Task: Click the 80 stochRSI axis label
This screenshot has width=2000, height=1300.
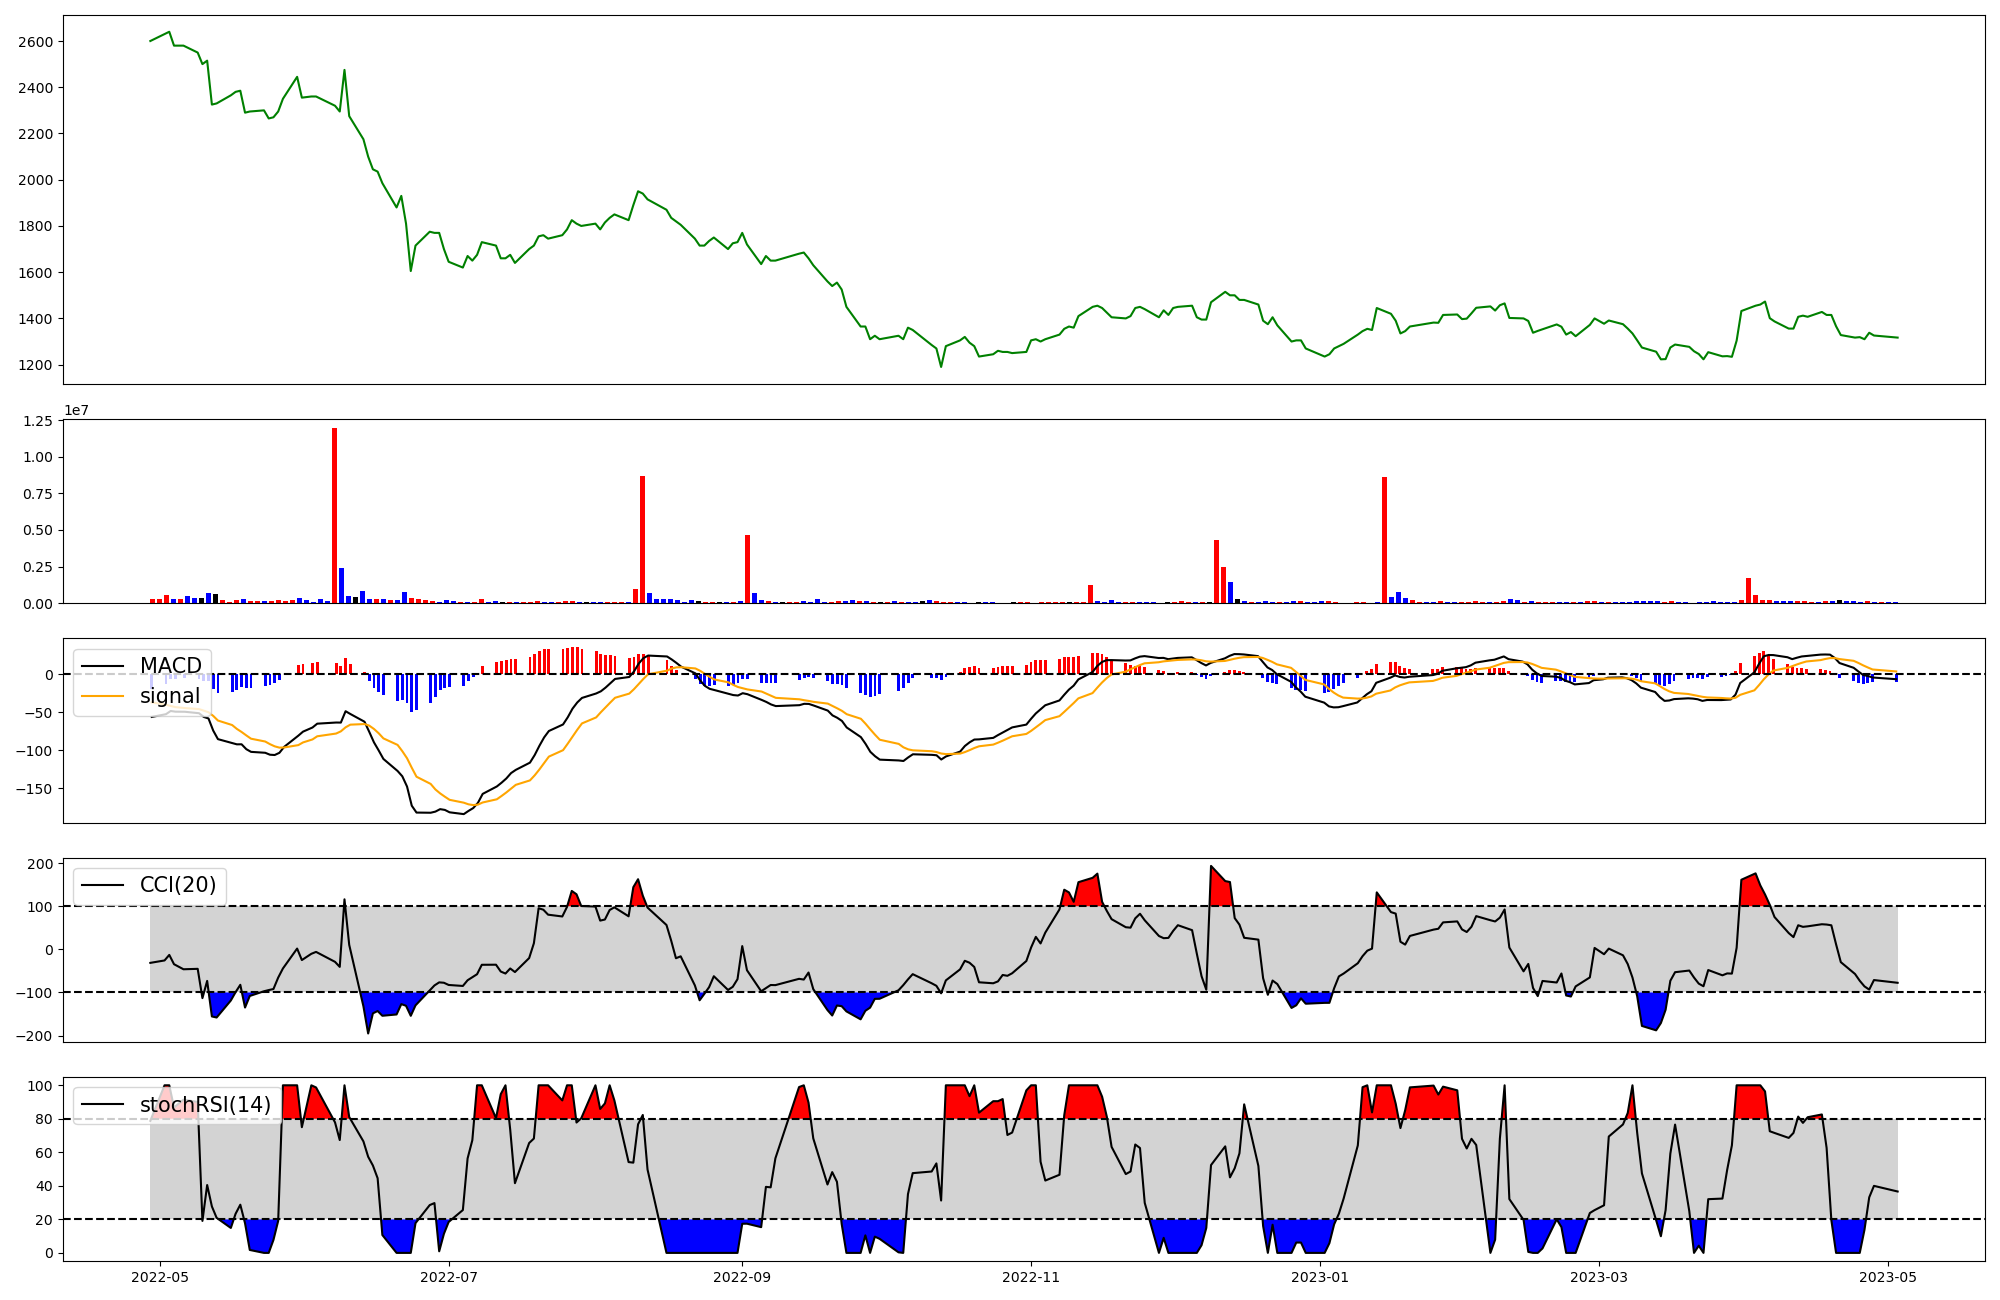Action: [x=44, y=1119]
